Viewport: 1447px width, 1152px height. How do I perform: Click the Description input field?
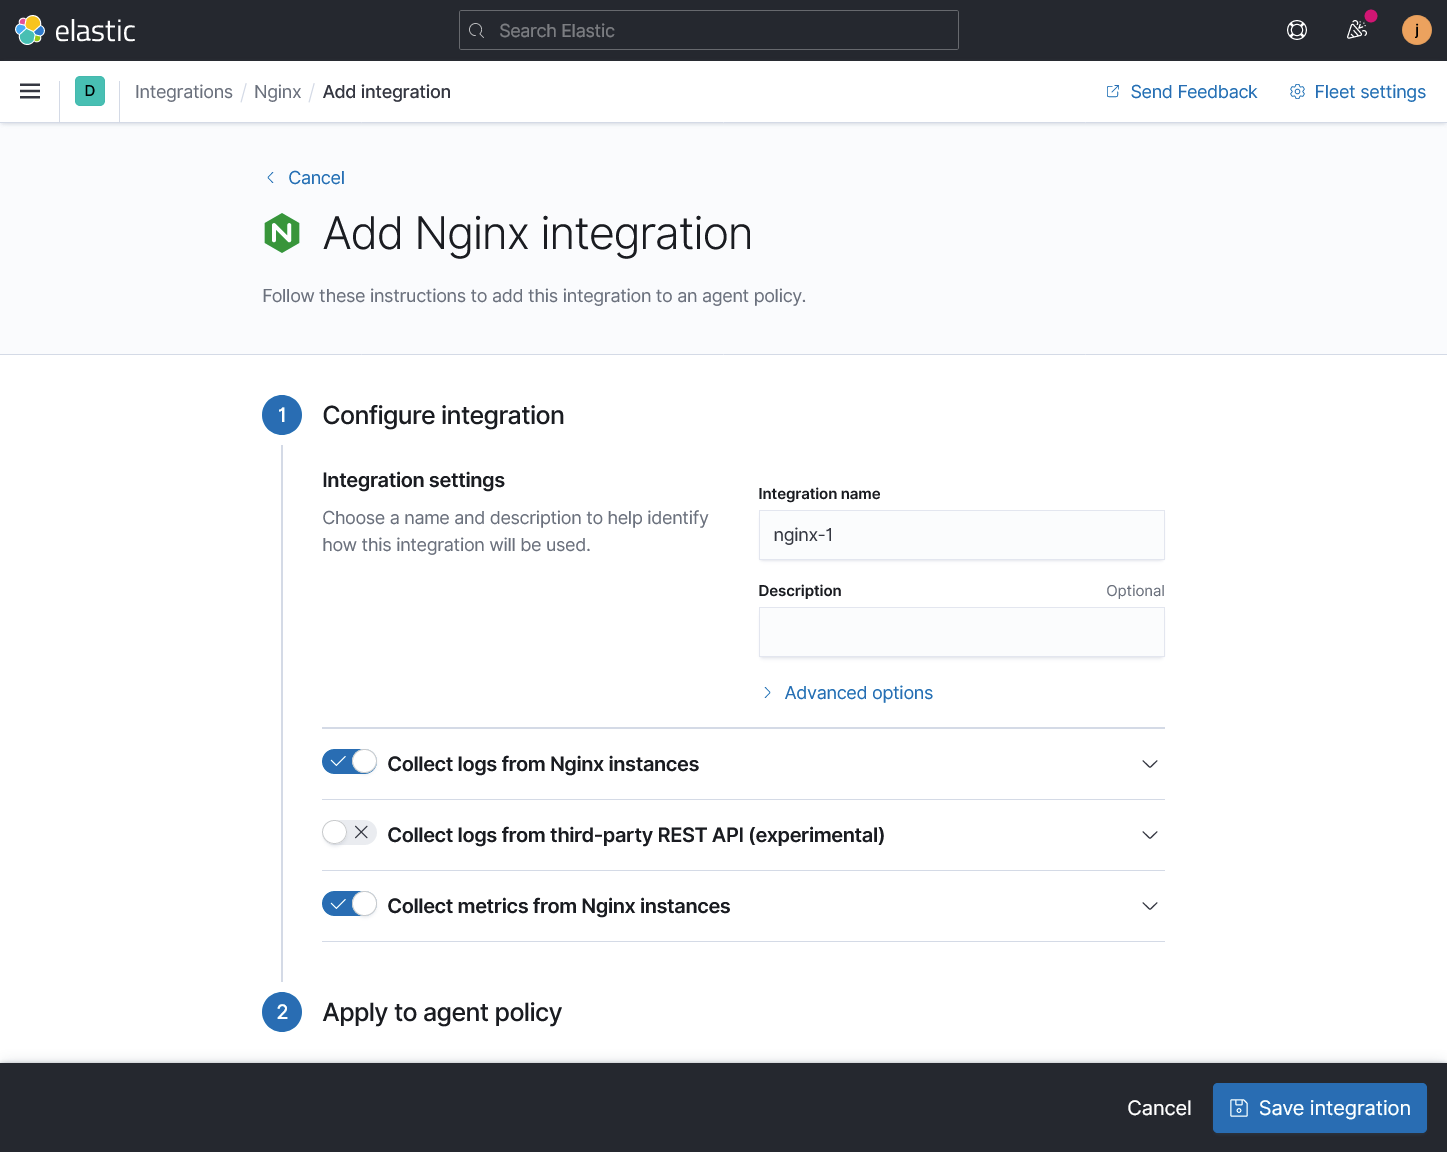point(962,632)
